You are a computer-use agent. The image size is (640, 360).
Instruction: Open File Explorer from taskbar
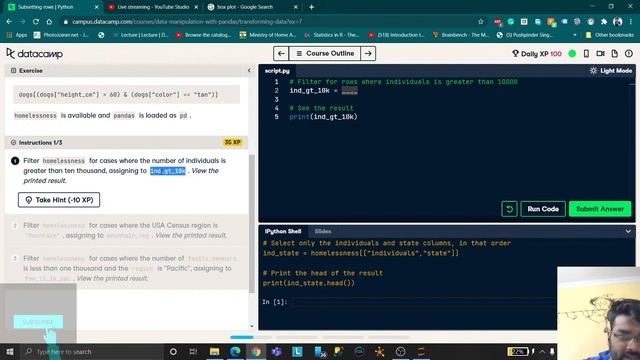click(214, 351)
